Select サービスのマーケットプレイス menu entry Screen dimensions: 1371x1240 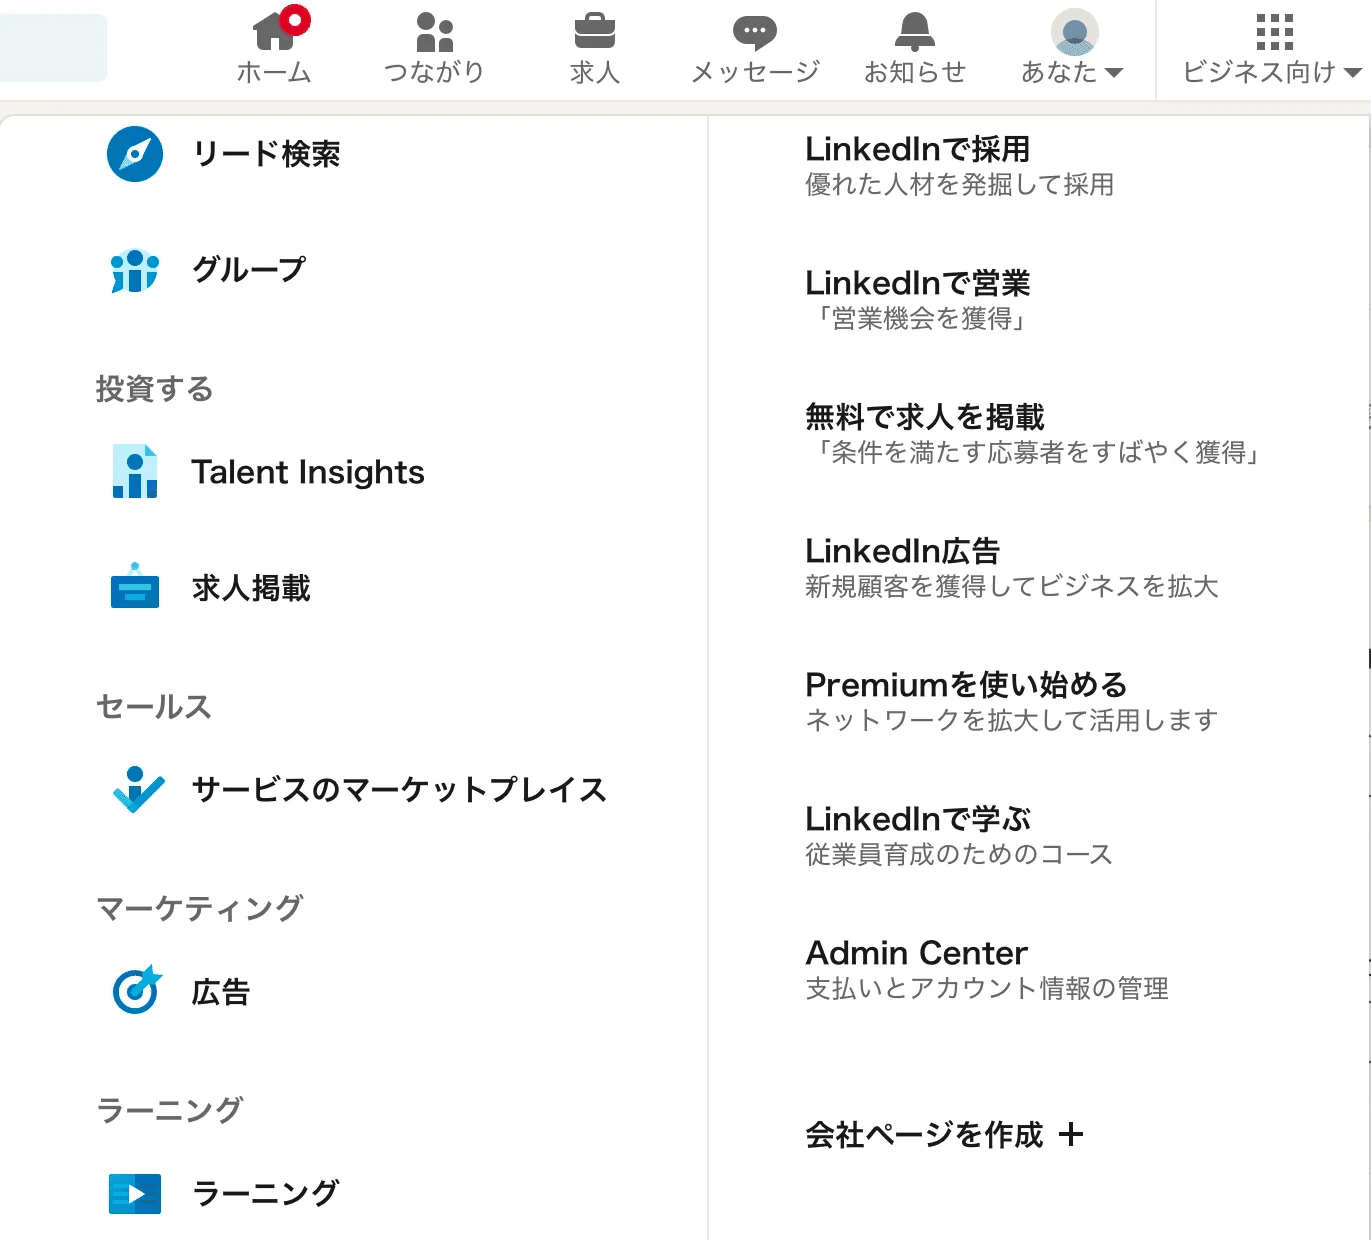[x=399, y=790]
